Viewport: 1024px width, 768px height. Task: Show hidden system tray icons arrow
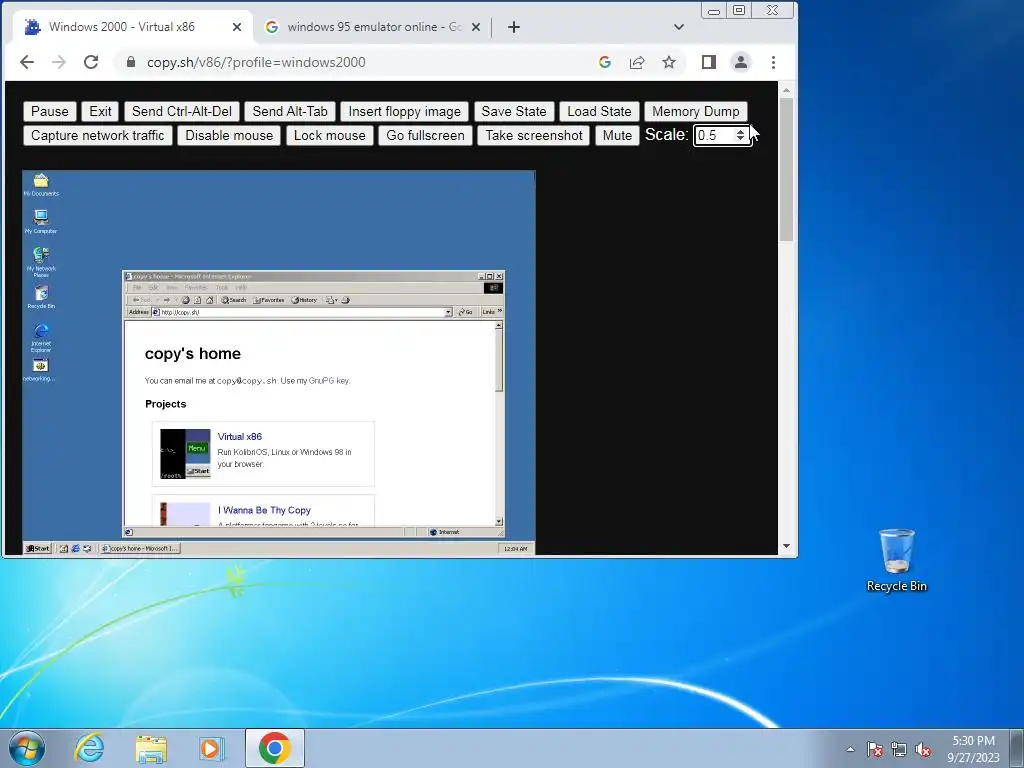point(850,749)
